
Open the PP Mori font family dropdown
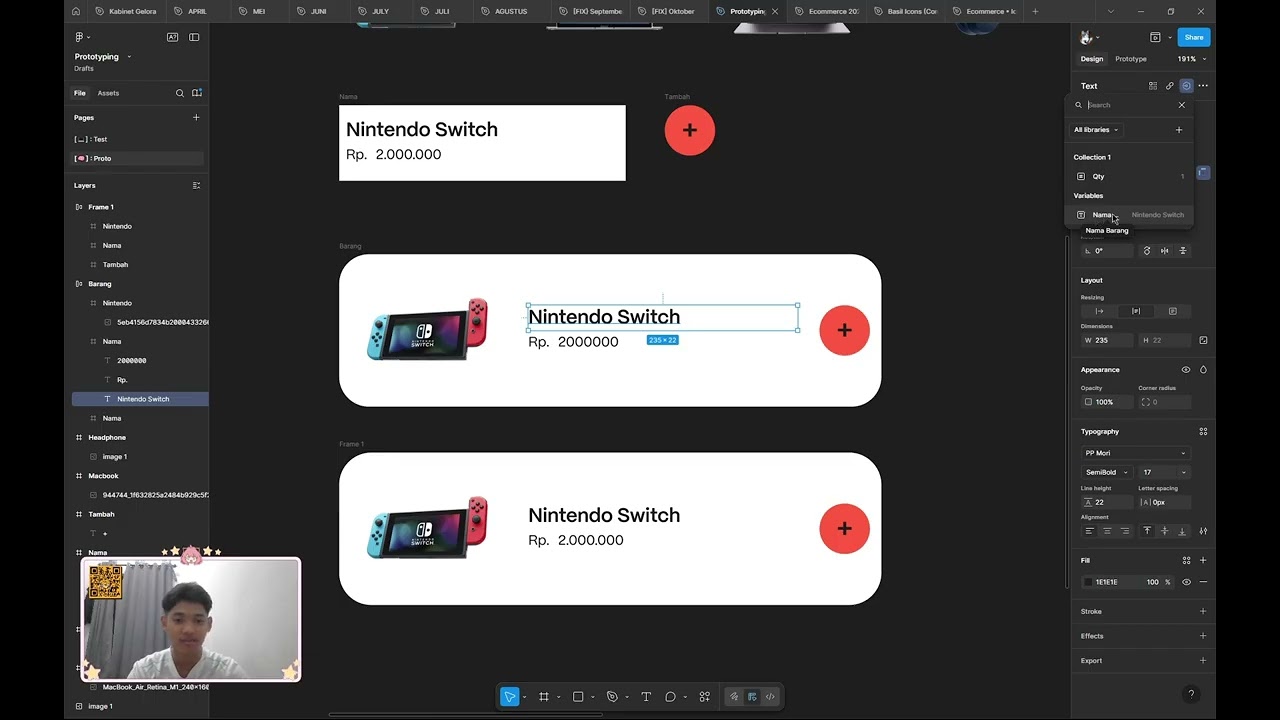[1136, 453]
